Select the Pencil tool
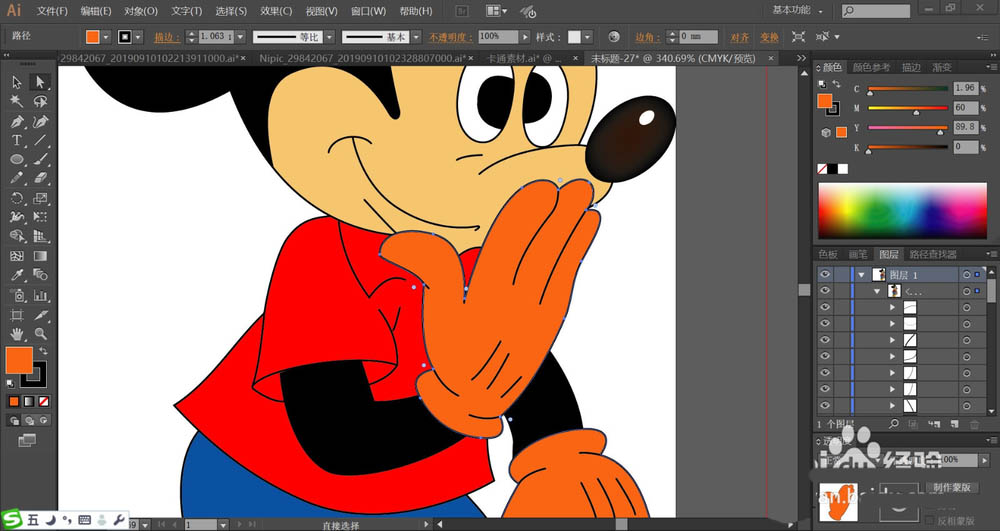The height and width of the screenshot is (531, 1000). pos(17,178)
